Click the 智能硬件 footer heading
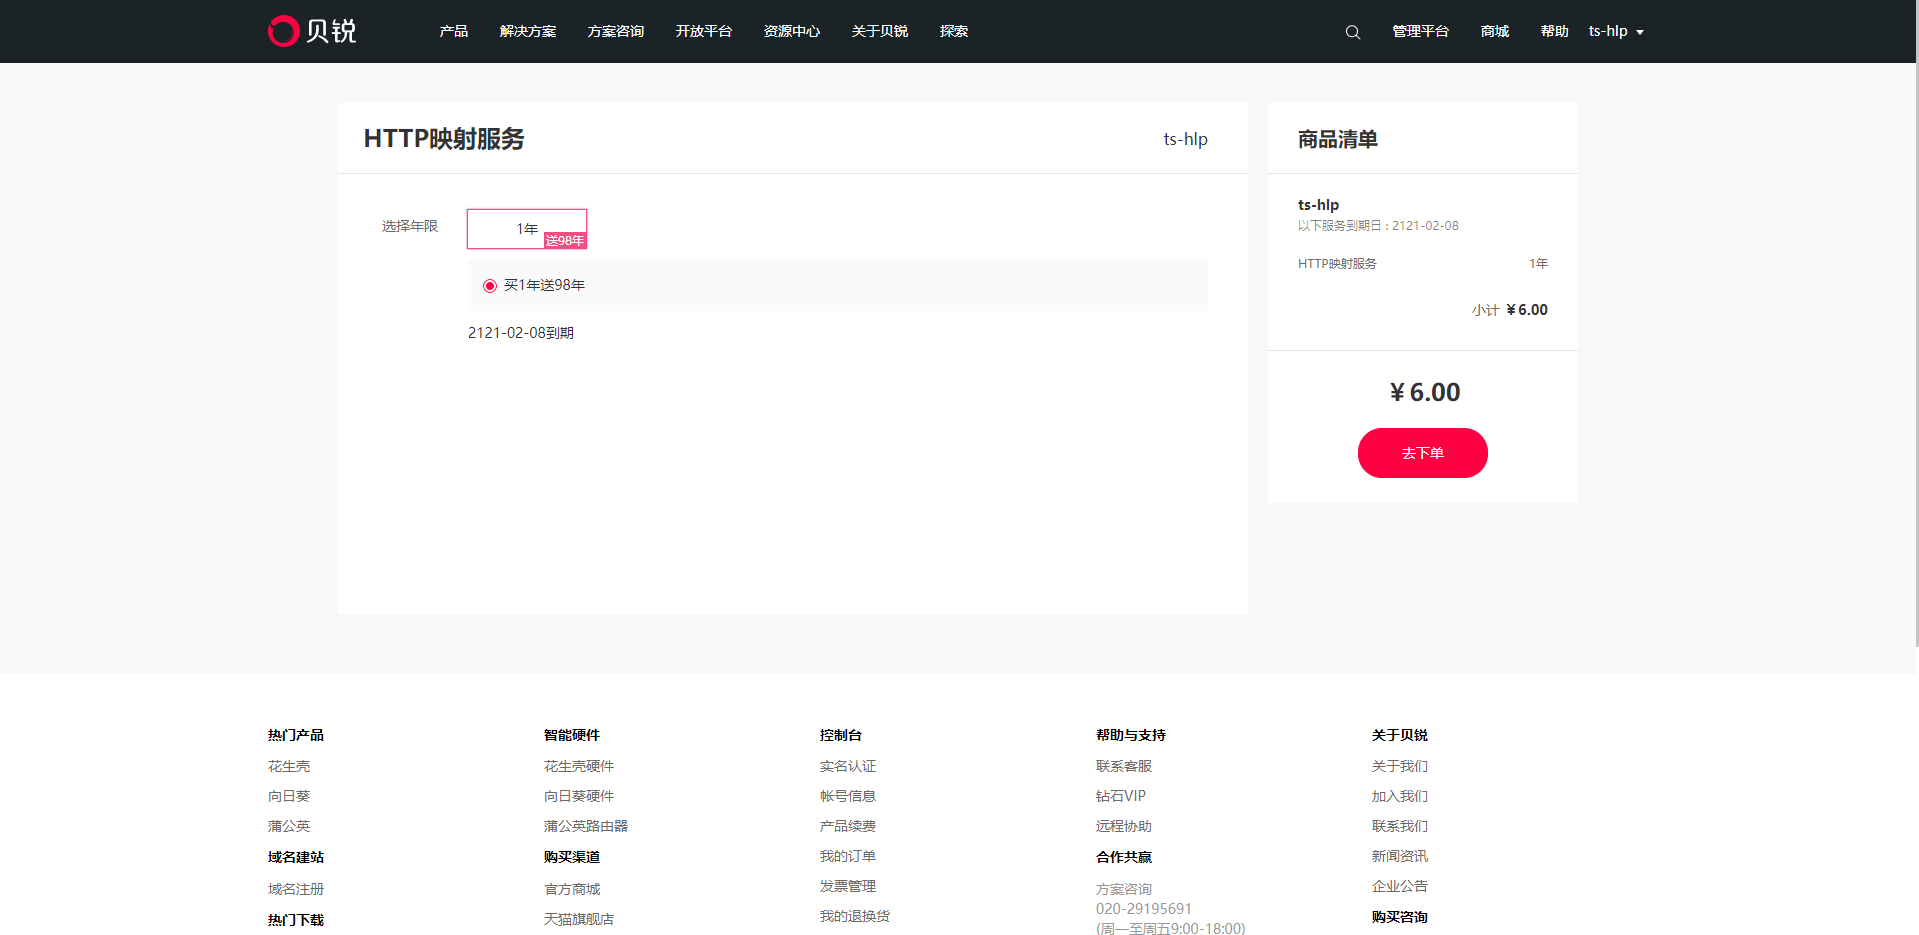The image size is (1919, 935). (572, 735)
